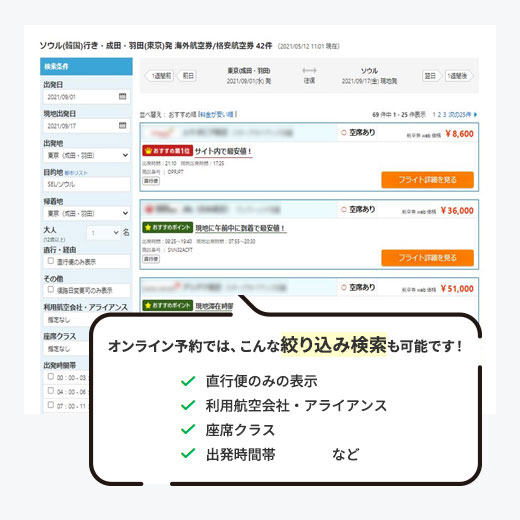Viewport: 520px width, 520px height.
Task: Click 現地に午前中に到着で最安値！ link
Action: coord(240,228)
